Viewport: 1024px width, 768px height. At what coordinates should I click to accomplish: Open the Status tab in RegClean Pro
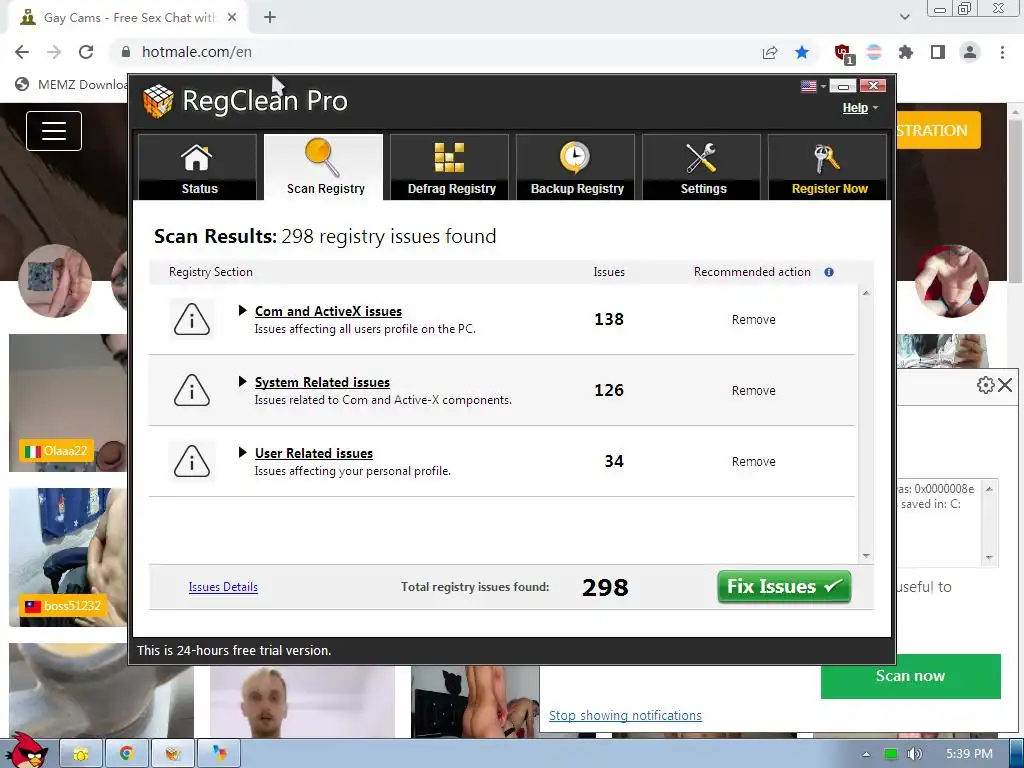(x=197, y=167)
